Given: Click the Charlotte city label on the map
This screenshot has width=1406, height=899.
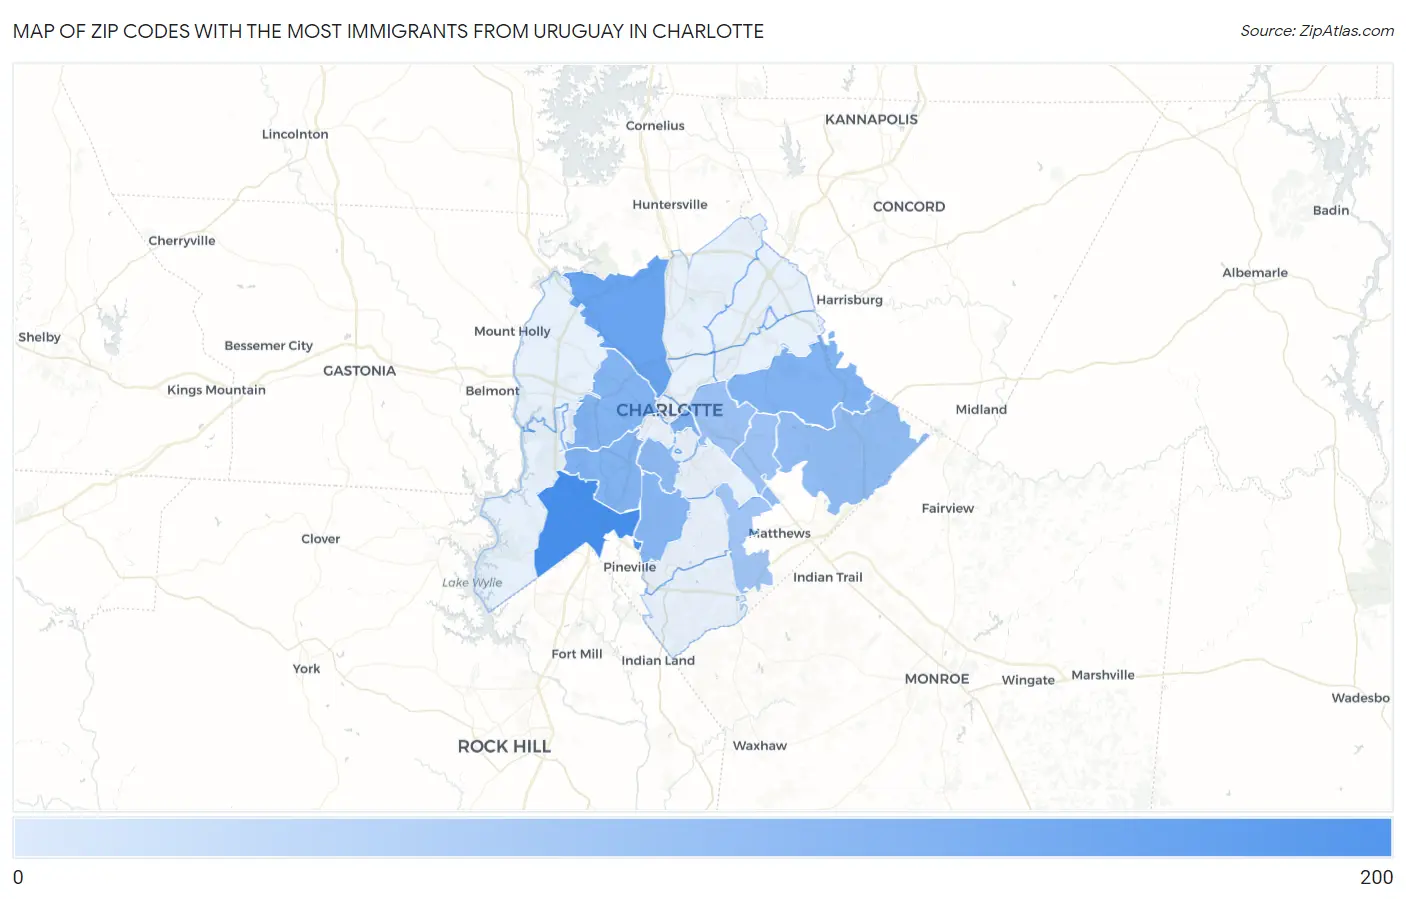Looking at the screenshot, I should (x=669, y=410).
